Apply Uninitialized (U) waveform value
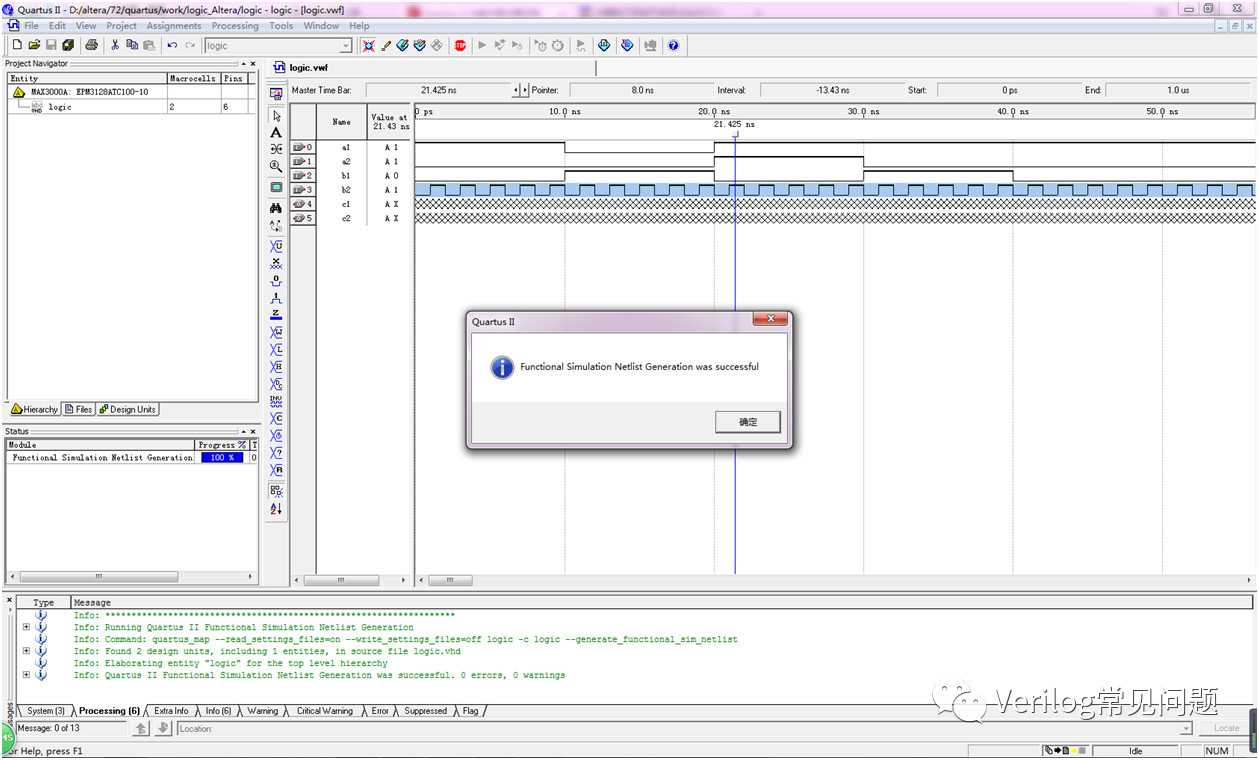 click(x=276, y=246)
